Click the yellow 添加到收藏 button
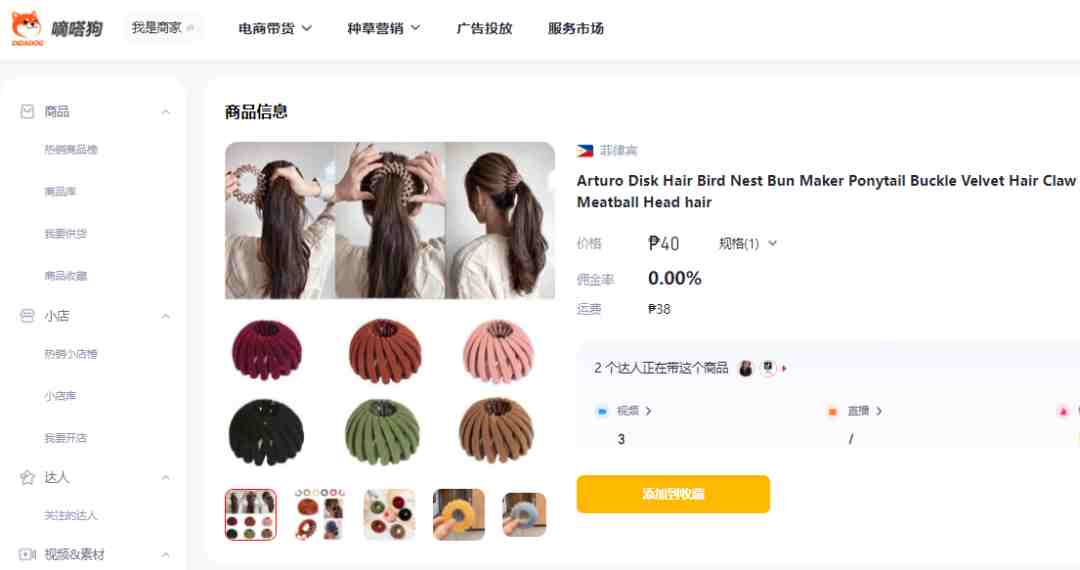The image size is (1080, 570). pyautogui.click(x=673, y=494)
